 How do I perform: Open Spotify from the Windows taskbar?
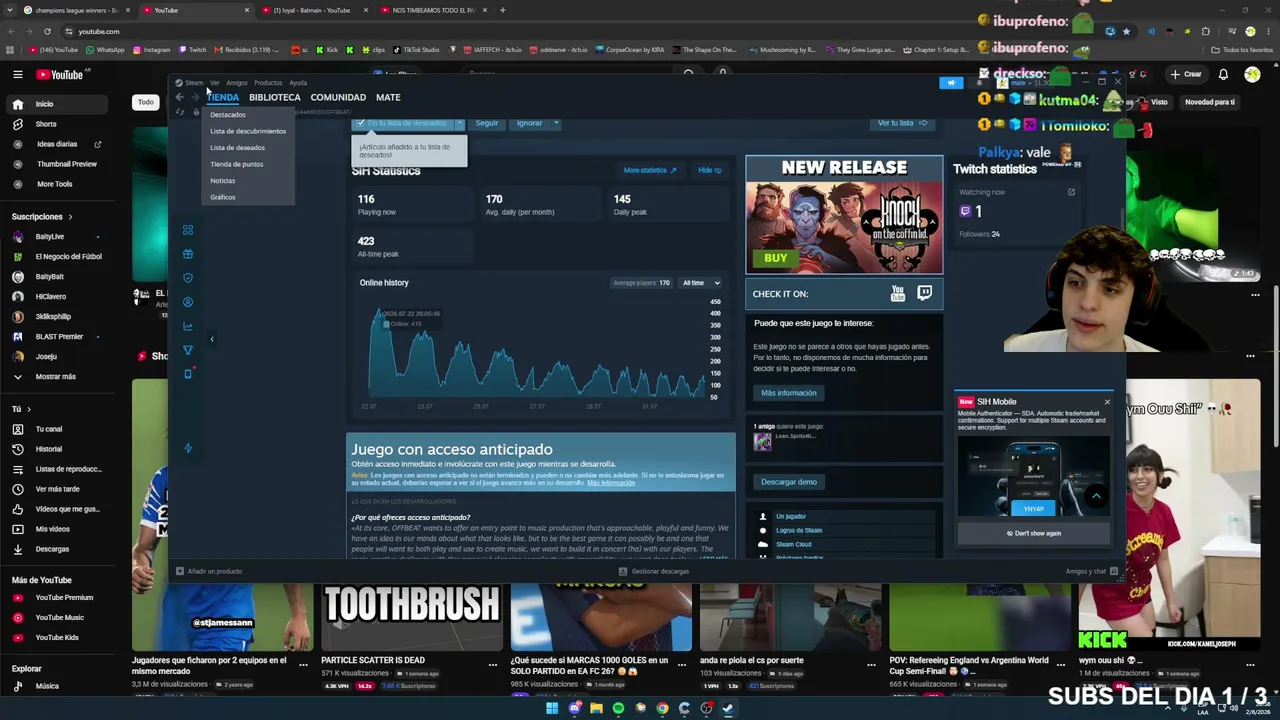click(x=618, y=709)
